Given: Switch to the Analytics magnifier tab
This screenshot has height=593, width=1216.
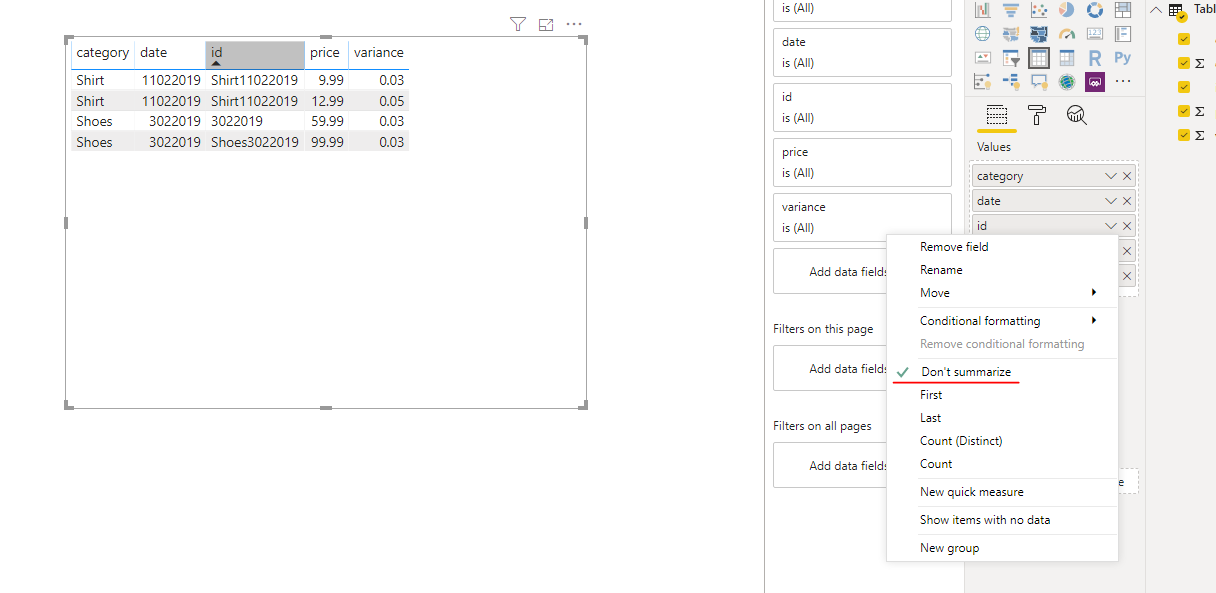Looking at the screenshot, I should click(1076, 115).
